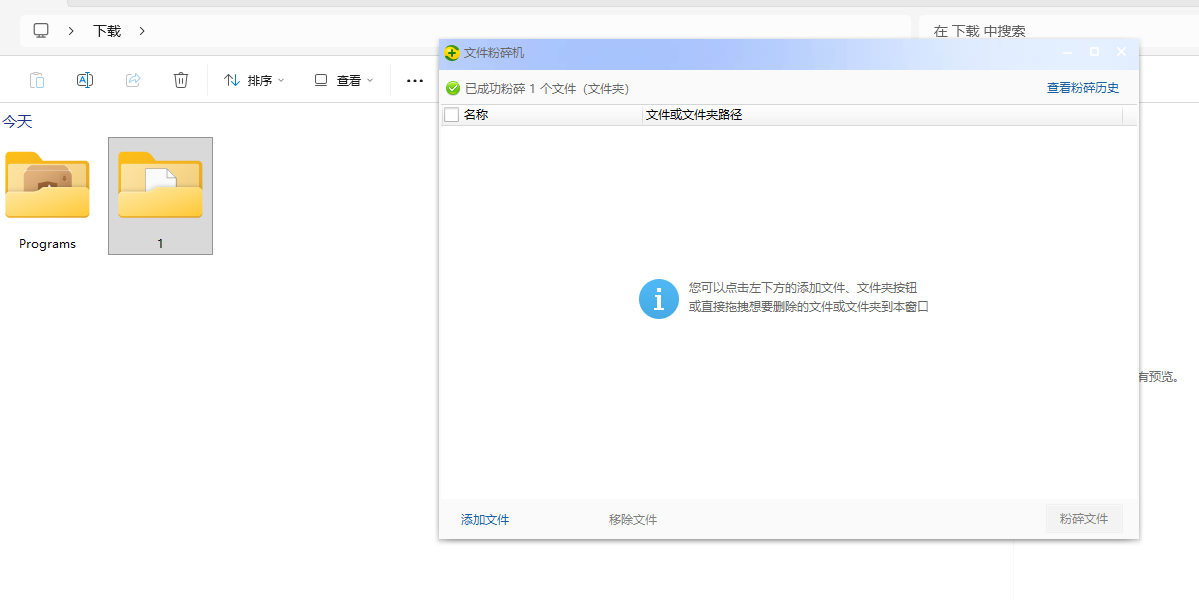Open 查看粉碎历史 link
Viewport: 1199px width, 600px height.
click(1083, 88)
